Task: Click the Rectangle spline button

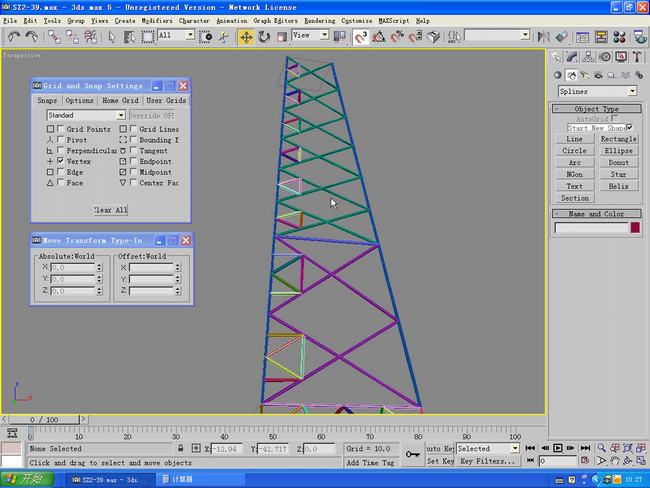Action: (618, 139)
